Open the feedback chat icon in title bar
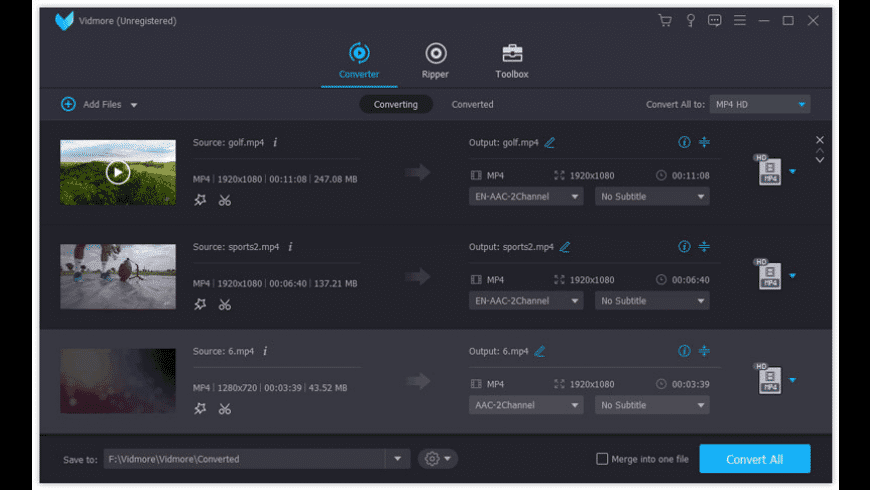This screenshot has width=870, height=490. click(x=714, y=20)
